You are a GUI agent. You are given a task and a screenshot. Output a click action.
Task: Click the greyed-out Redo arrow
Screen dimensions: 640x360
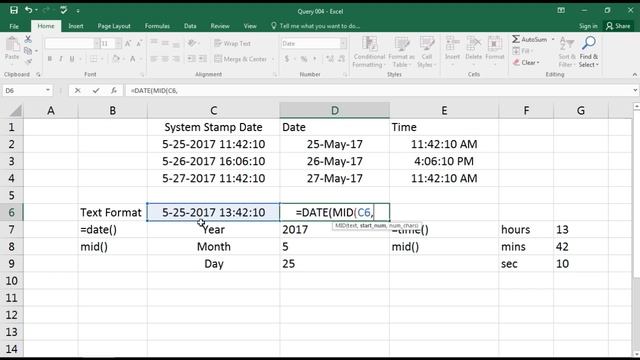pos(46,10)
